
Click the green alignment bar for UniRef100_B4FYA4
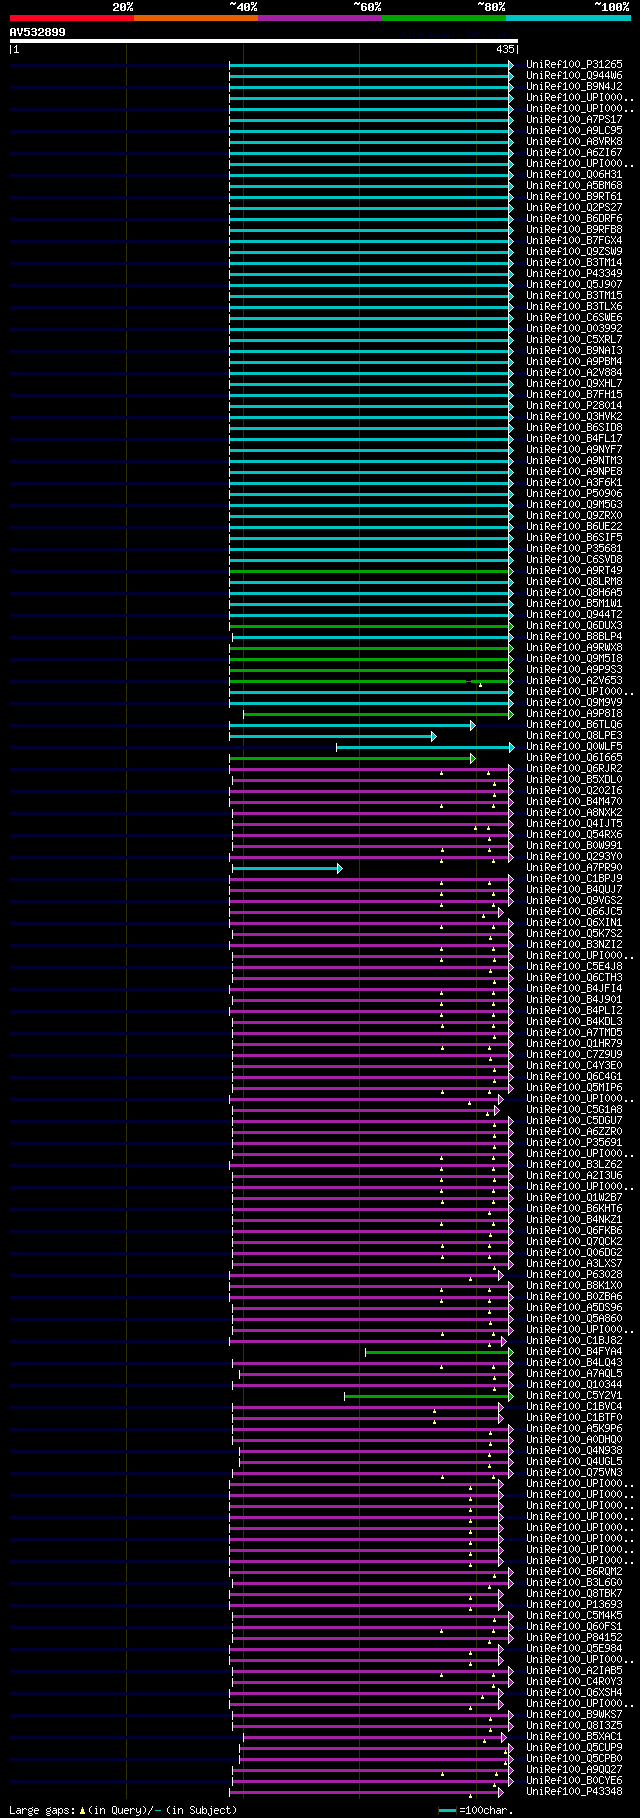click(x=439, y=1352)
